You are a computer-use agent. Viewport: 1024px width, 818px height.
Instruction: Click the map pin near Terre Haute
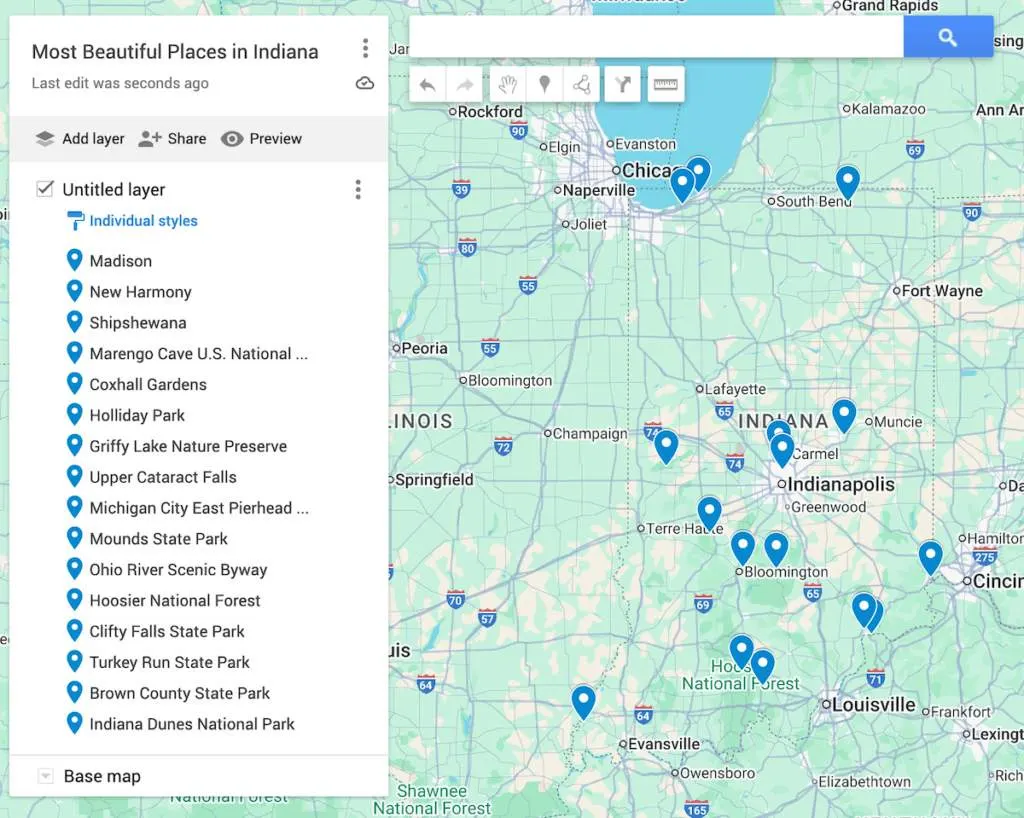click(709, 514)
